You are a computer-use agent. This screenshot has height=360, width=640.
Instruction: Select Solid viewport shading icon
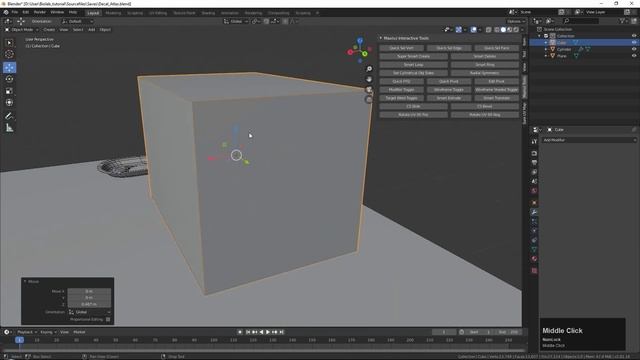pos(503,30)
